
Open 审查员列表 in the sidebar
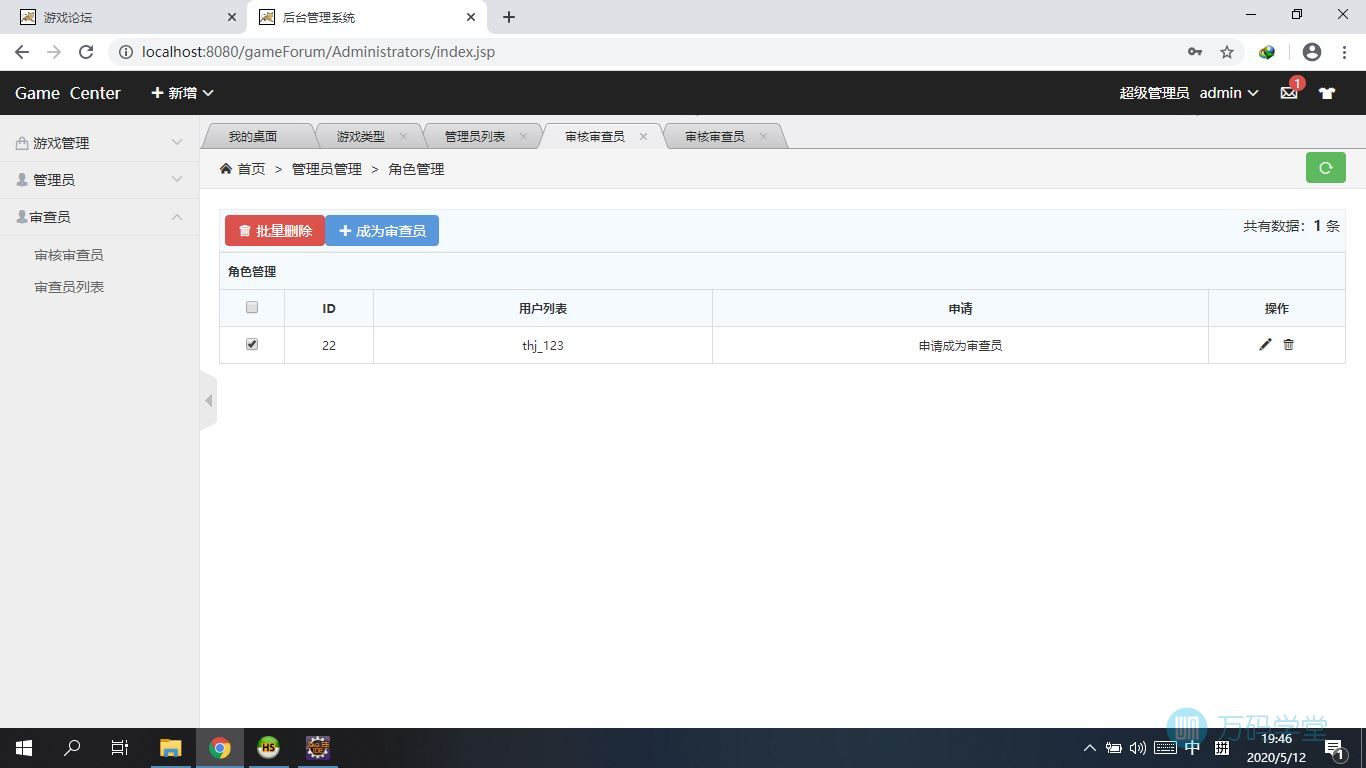(69, 287)
